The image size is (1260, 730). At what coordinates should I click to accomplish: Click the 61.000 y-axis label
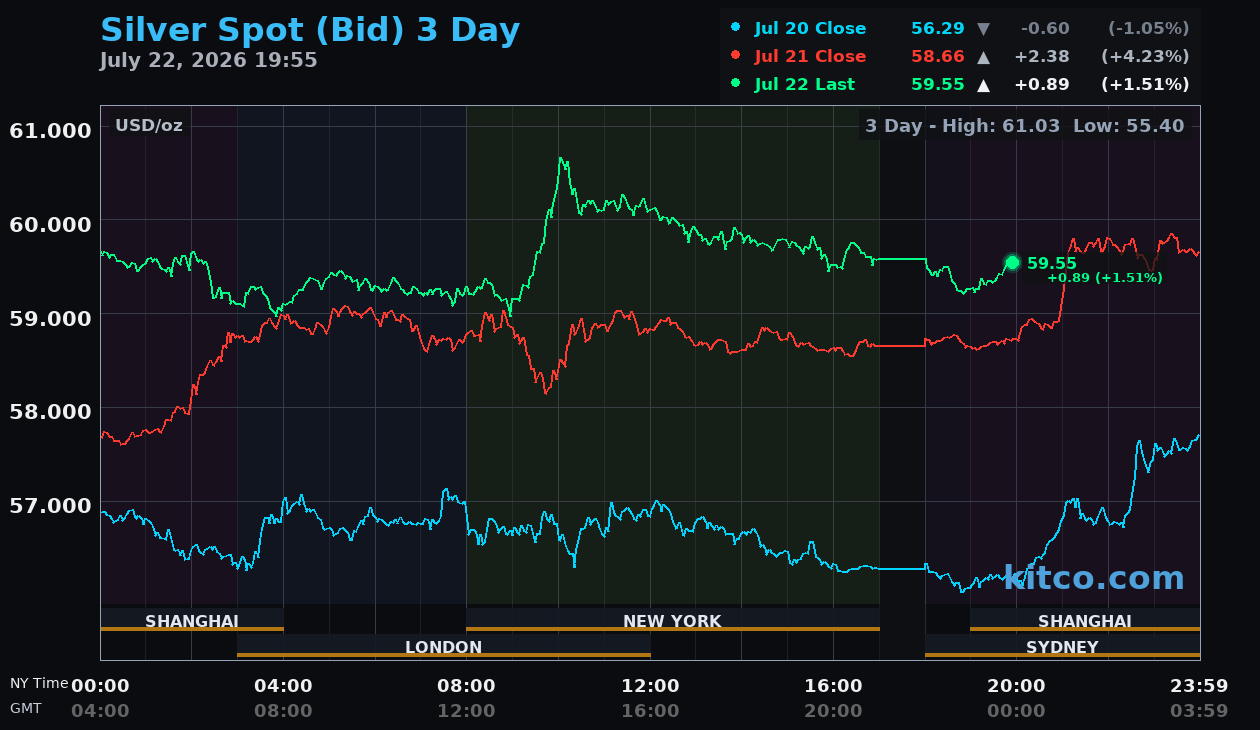(50, 130)
